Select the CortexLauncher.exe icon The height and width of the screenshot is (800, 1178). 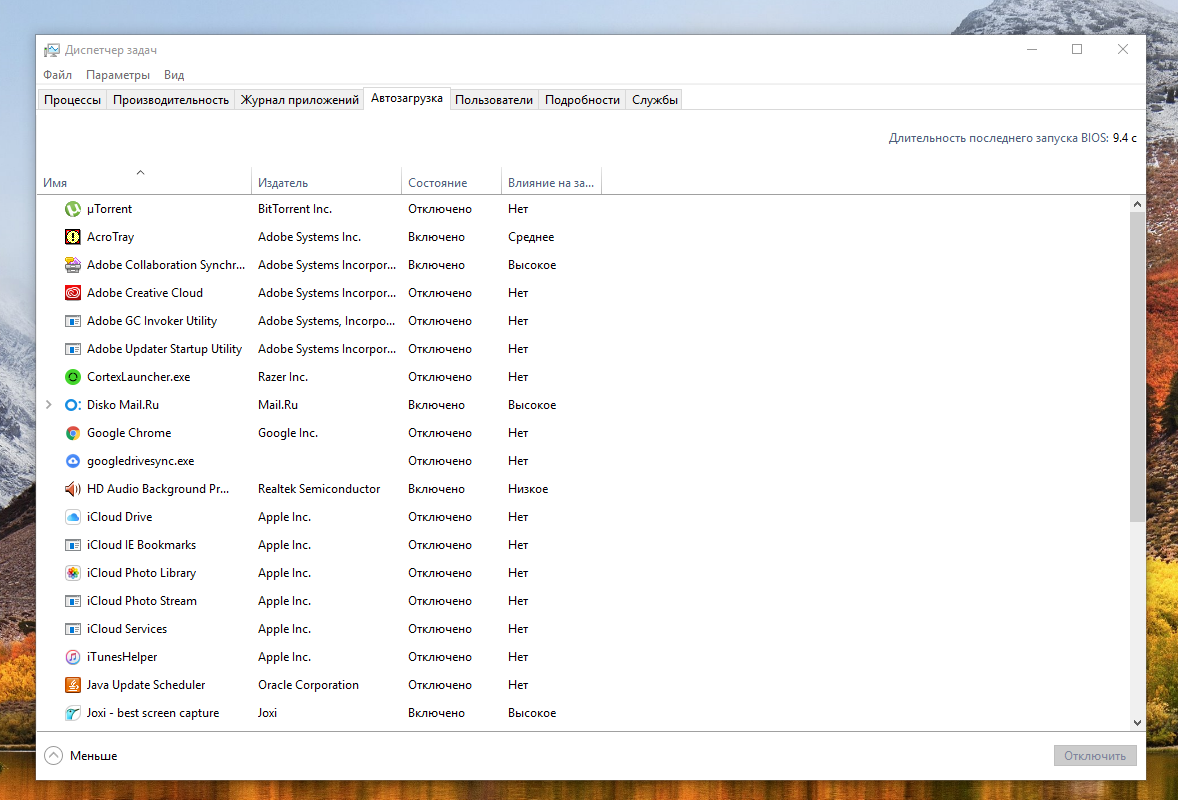click(72, 377)
